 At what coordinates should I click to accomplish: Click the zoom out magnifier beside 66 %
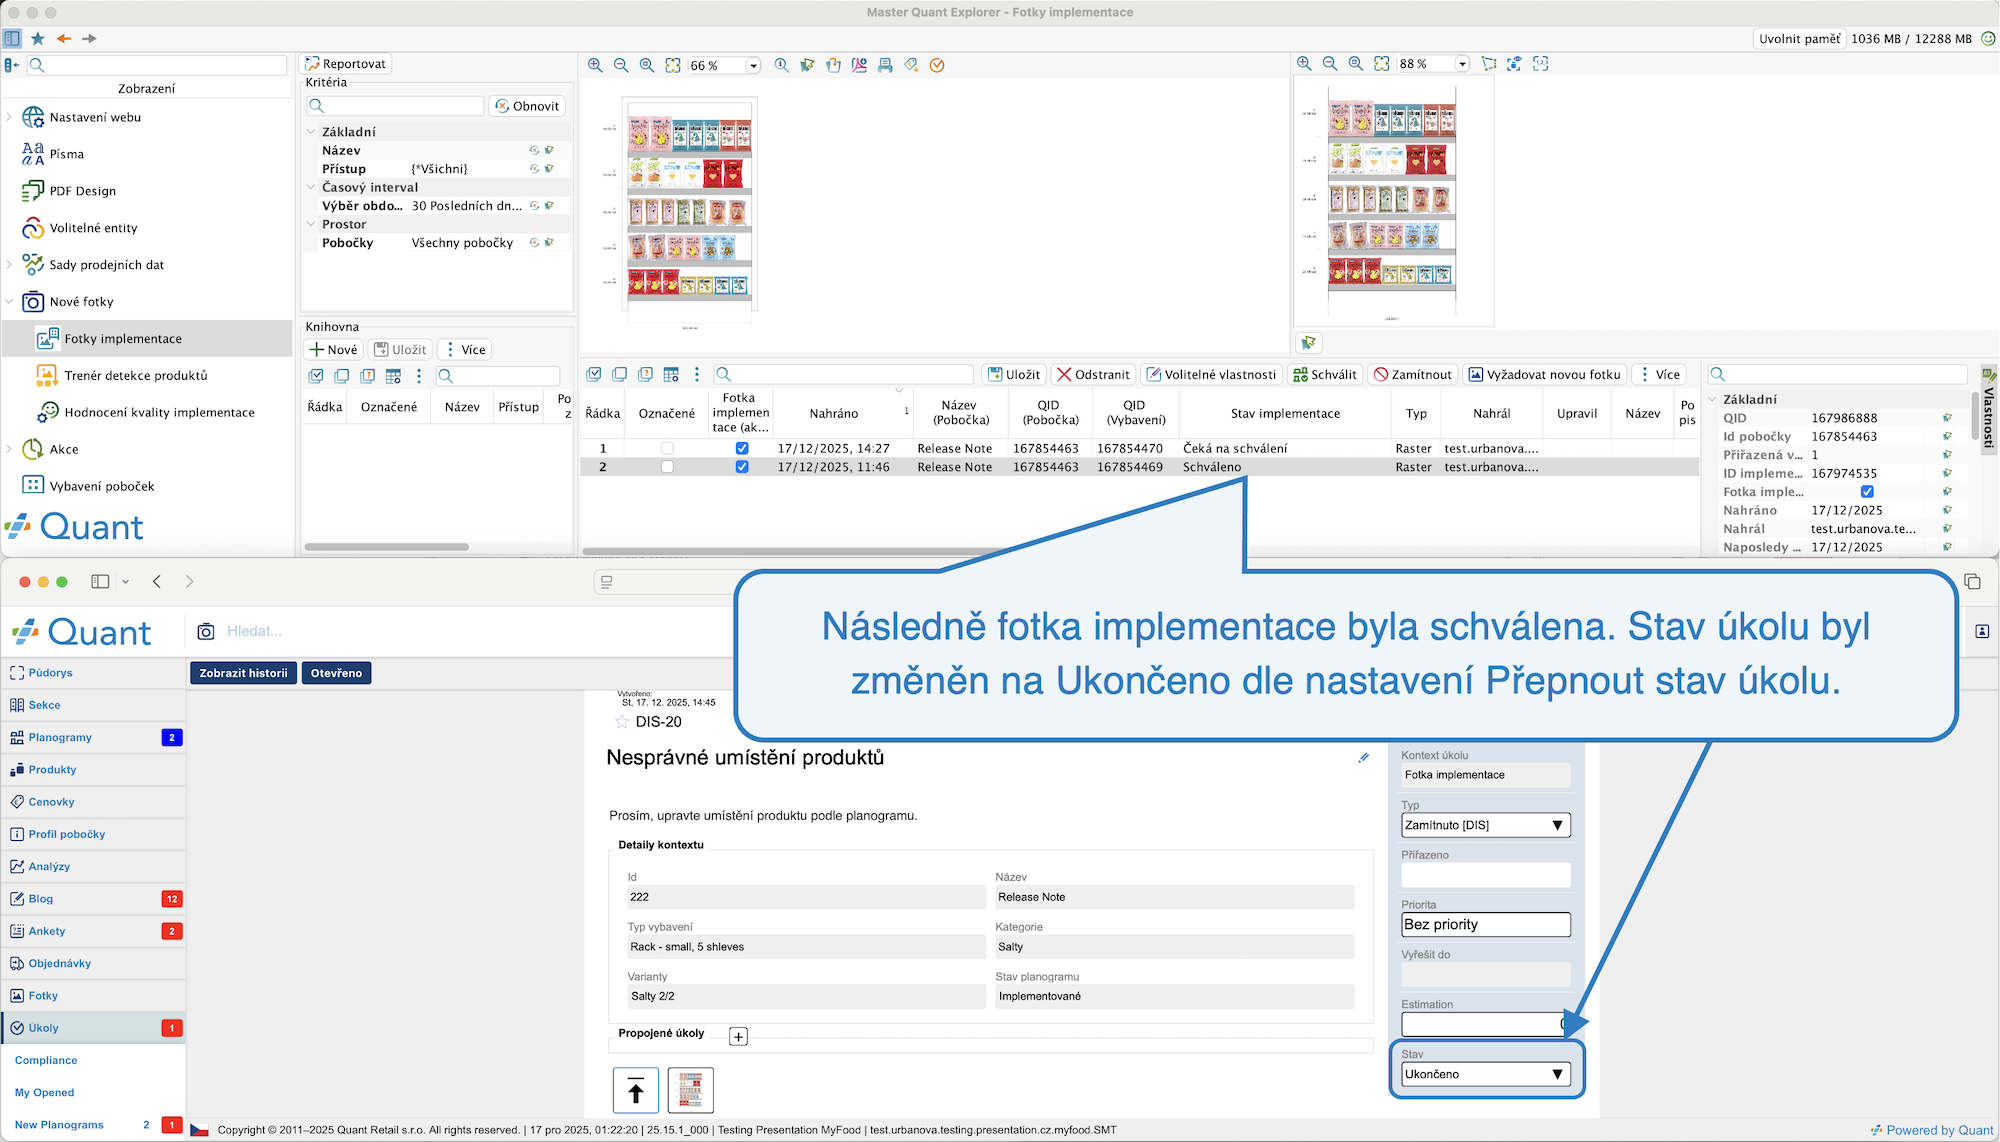pyautogui.click(x=621, y=65)
